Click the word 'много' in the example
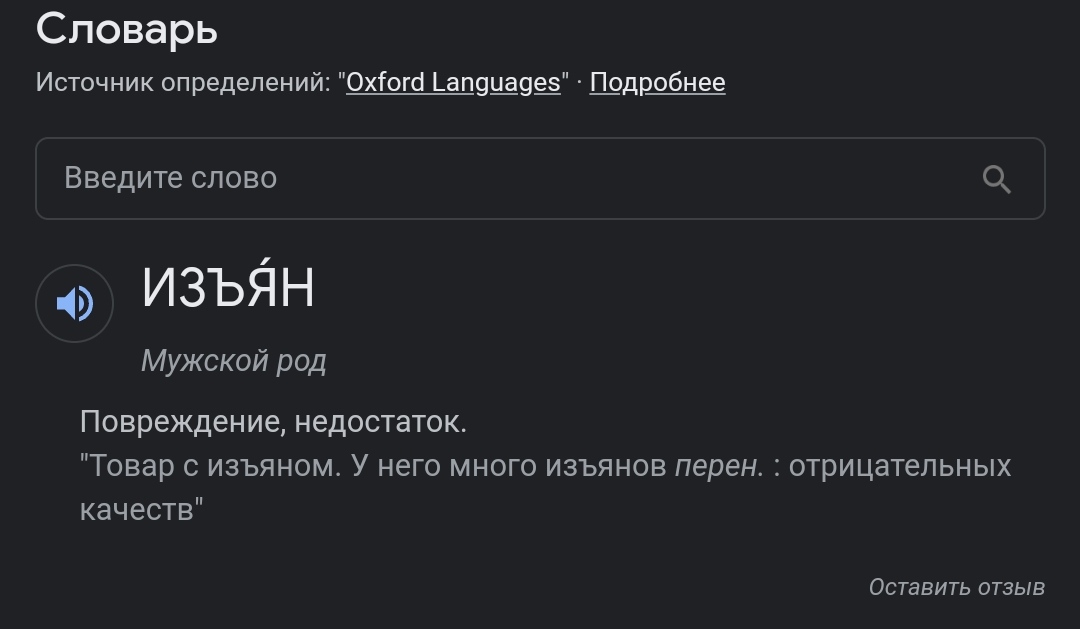This screenshot has width=1080, height=629. pyautogui.click(x=492, y=466)
